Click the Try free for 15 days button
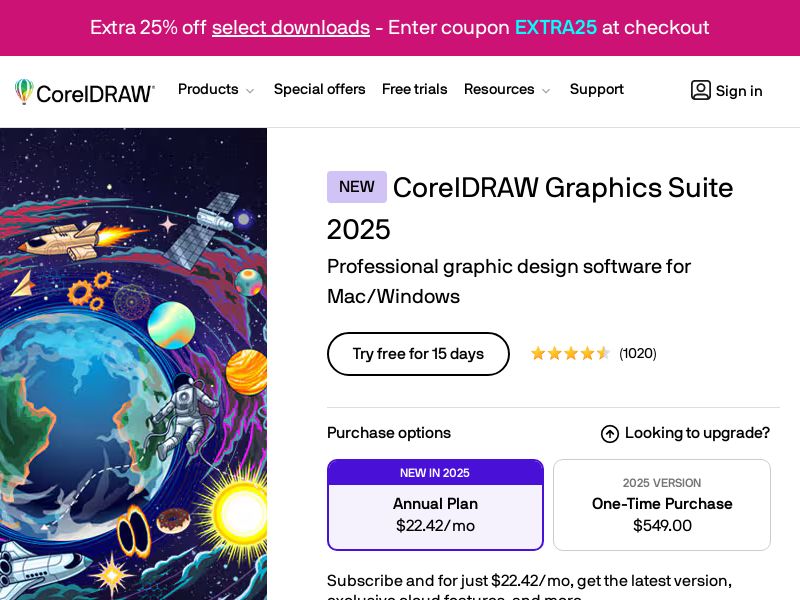This screenshot has height=600, width=800. (418, 353)
